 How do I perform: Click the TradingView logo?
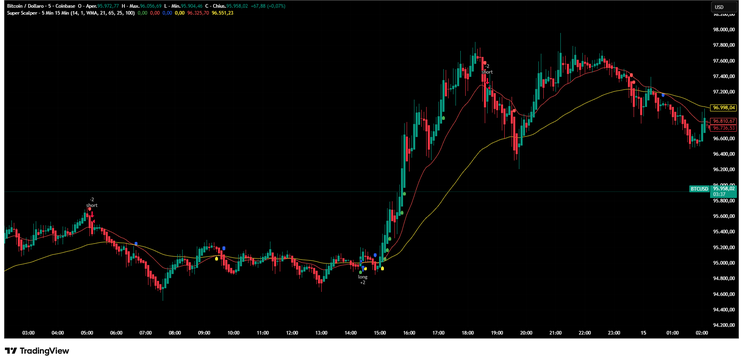(x=37, y=351)
